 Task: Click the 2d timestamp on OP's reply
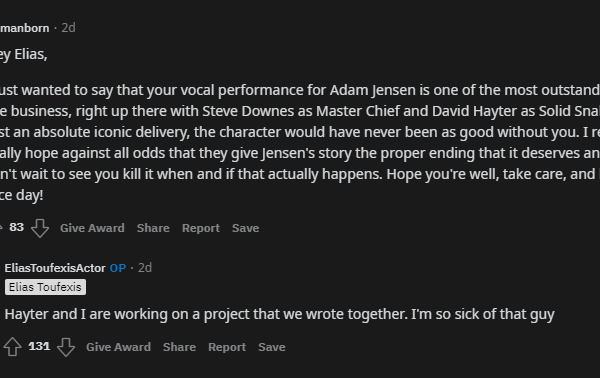coord(145,268)
